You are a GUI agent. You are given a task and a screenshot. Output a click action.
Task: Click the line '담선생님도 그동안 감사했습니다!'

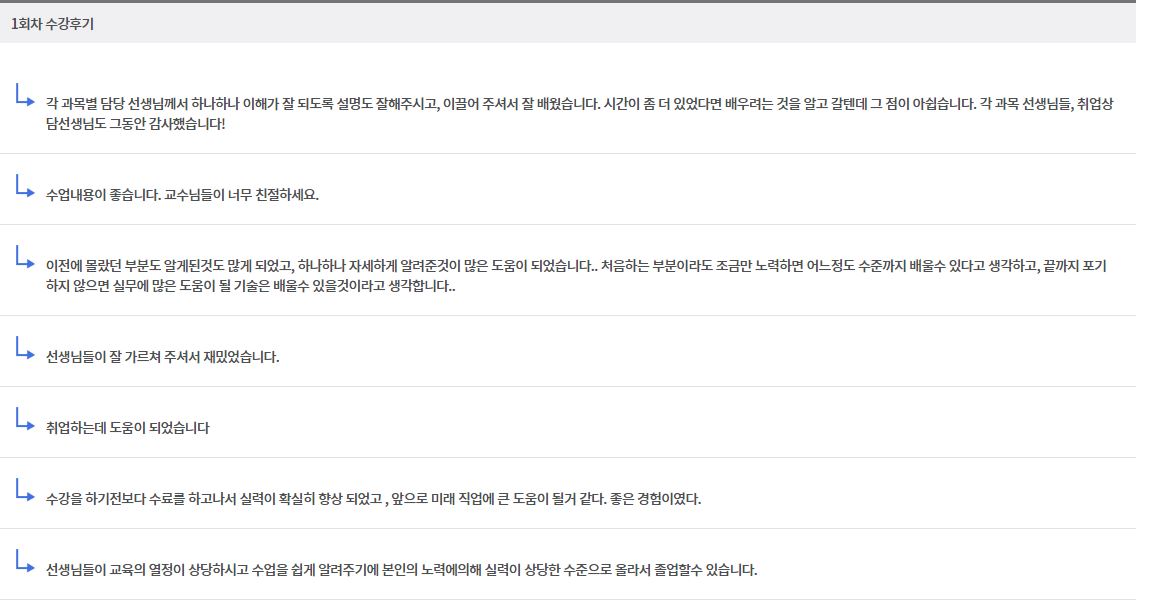(136, 125)
